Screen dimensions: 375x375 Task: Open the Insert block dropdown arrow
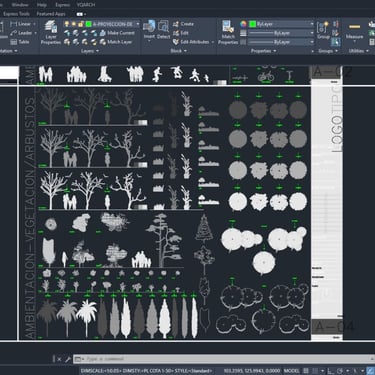pos(149,41)
